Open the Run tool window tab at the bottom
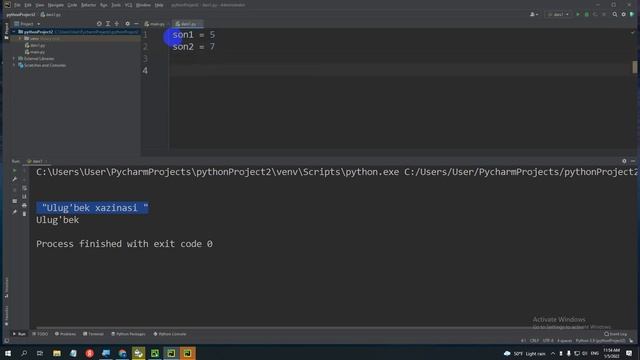 (x=19, y=334)
